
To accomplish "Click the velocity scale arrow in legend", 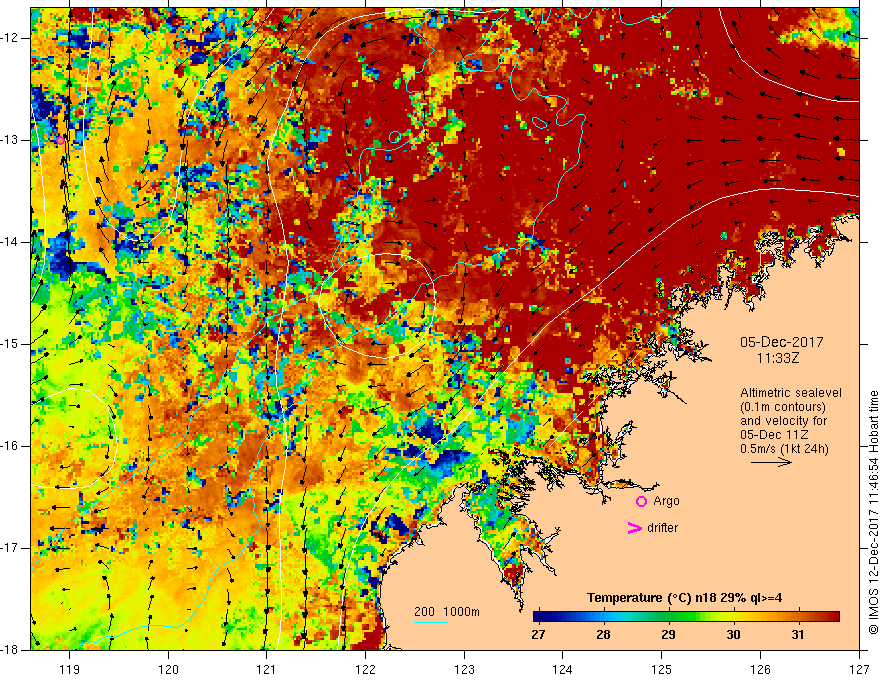I will 771,462.
